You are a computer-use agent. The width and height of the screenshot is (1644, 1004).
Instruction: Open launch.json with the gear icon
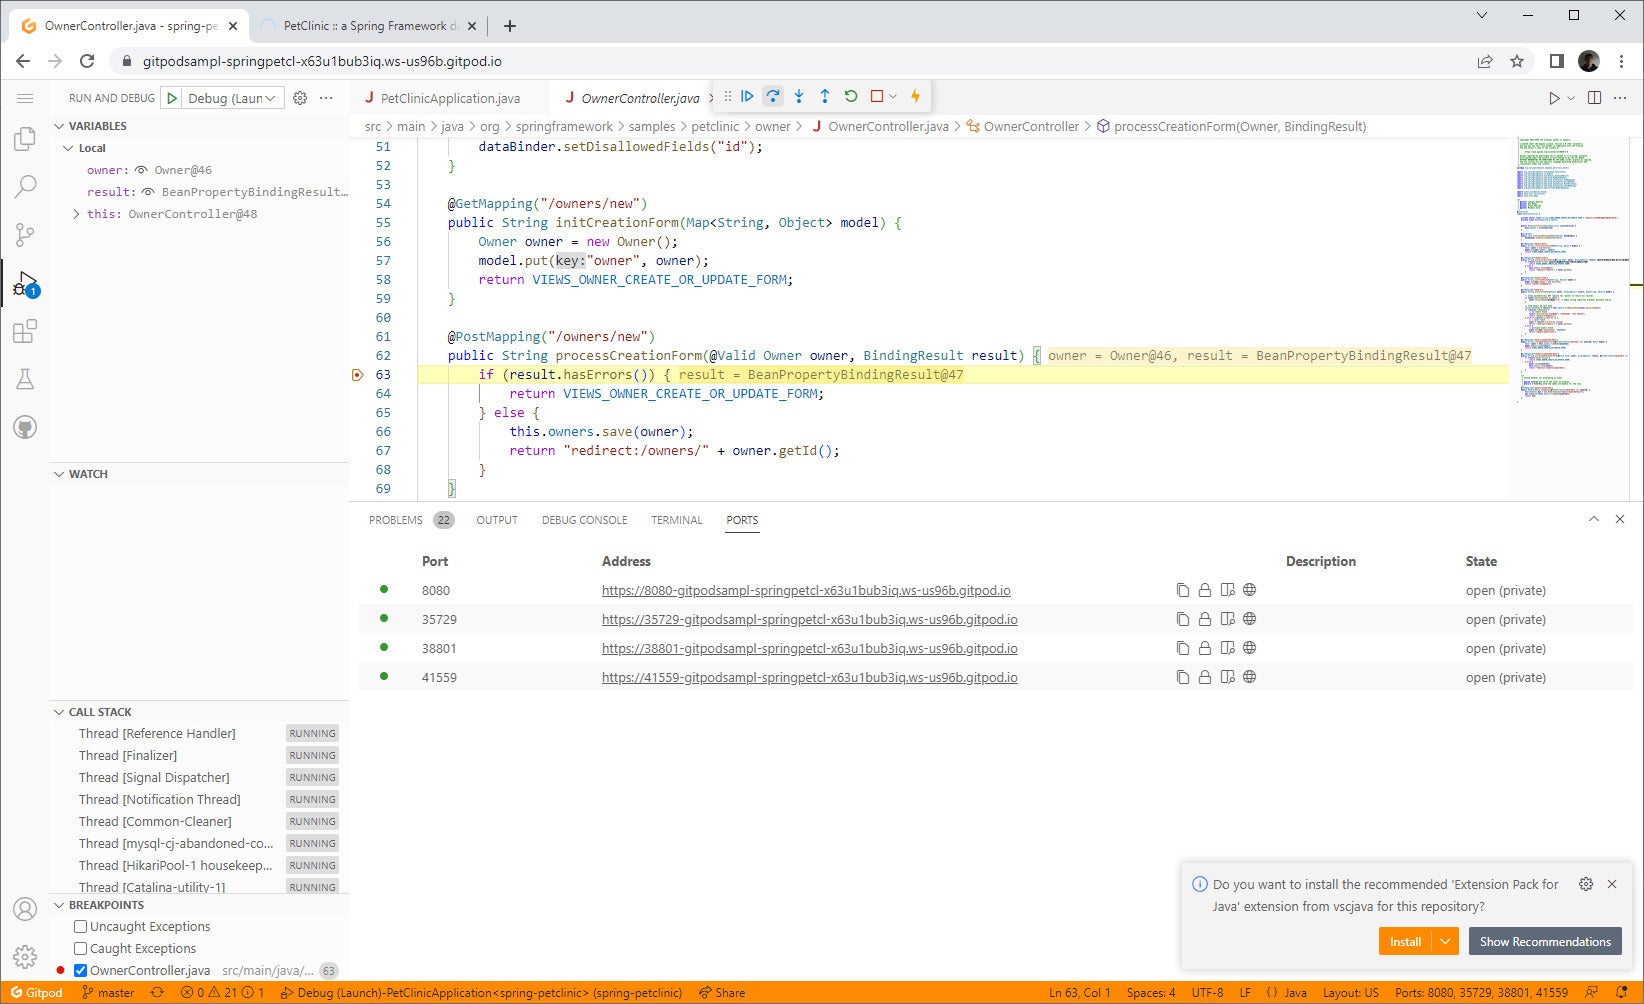click(300, 98)
